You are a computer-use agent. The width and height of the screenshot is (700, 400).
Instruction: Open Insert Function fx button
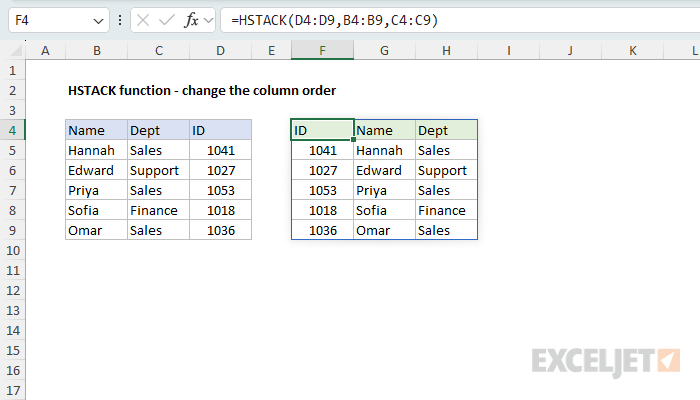pyautogui.click(x=191, y=20)
